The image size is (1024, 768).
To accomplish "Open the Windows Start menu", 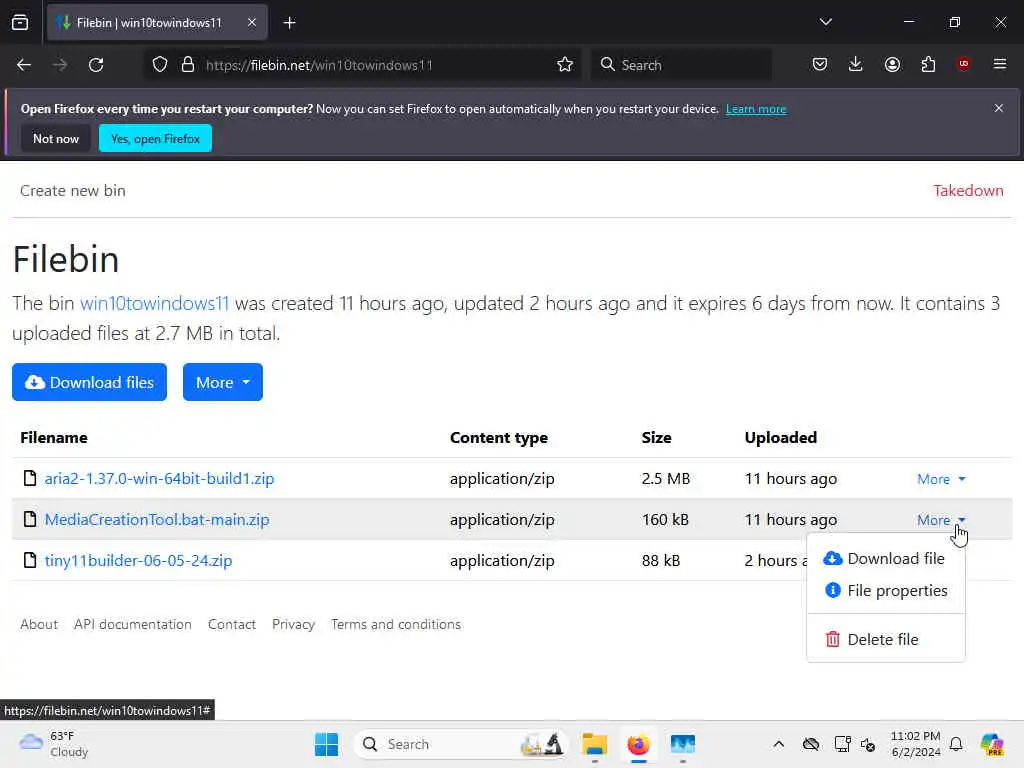I will pyautogui.click(x=327, y=744).
